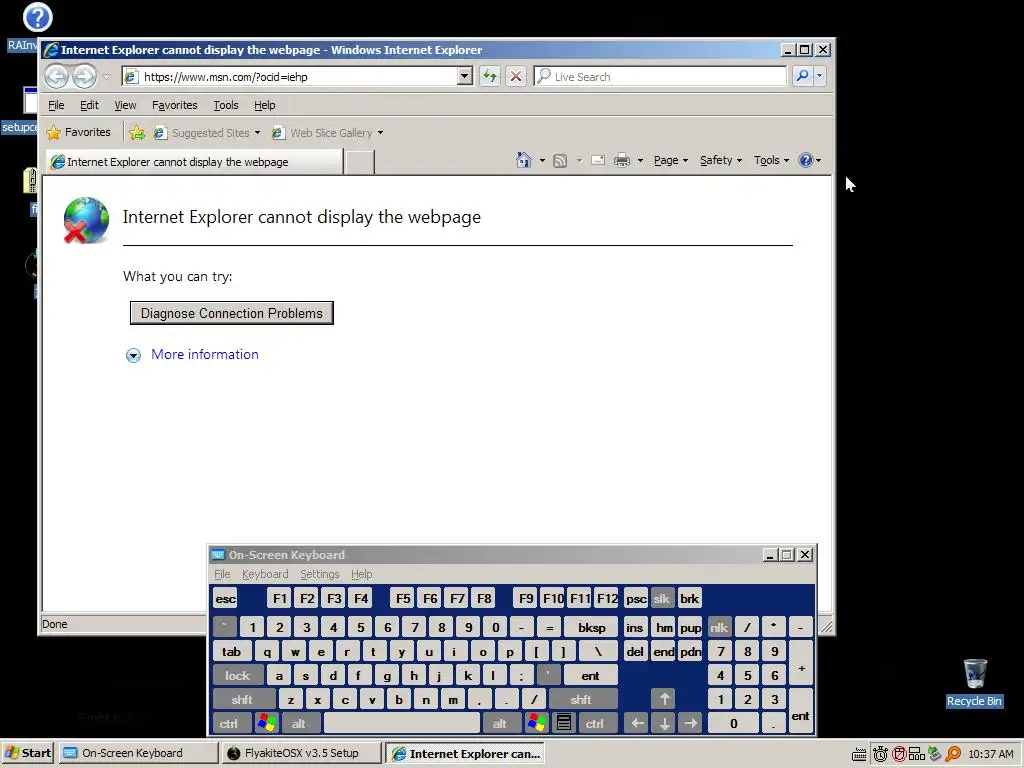Switch to On-Screen Keyboard taskbar button
Screen dimensions: 1024x768
click(x=138, y=753)
